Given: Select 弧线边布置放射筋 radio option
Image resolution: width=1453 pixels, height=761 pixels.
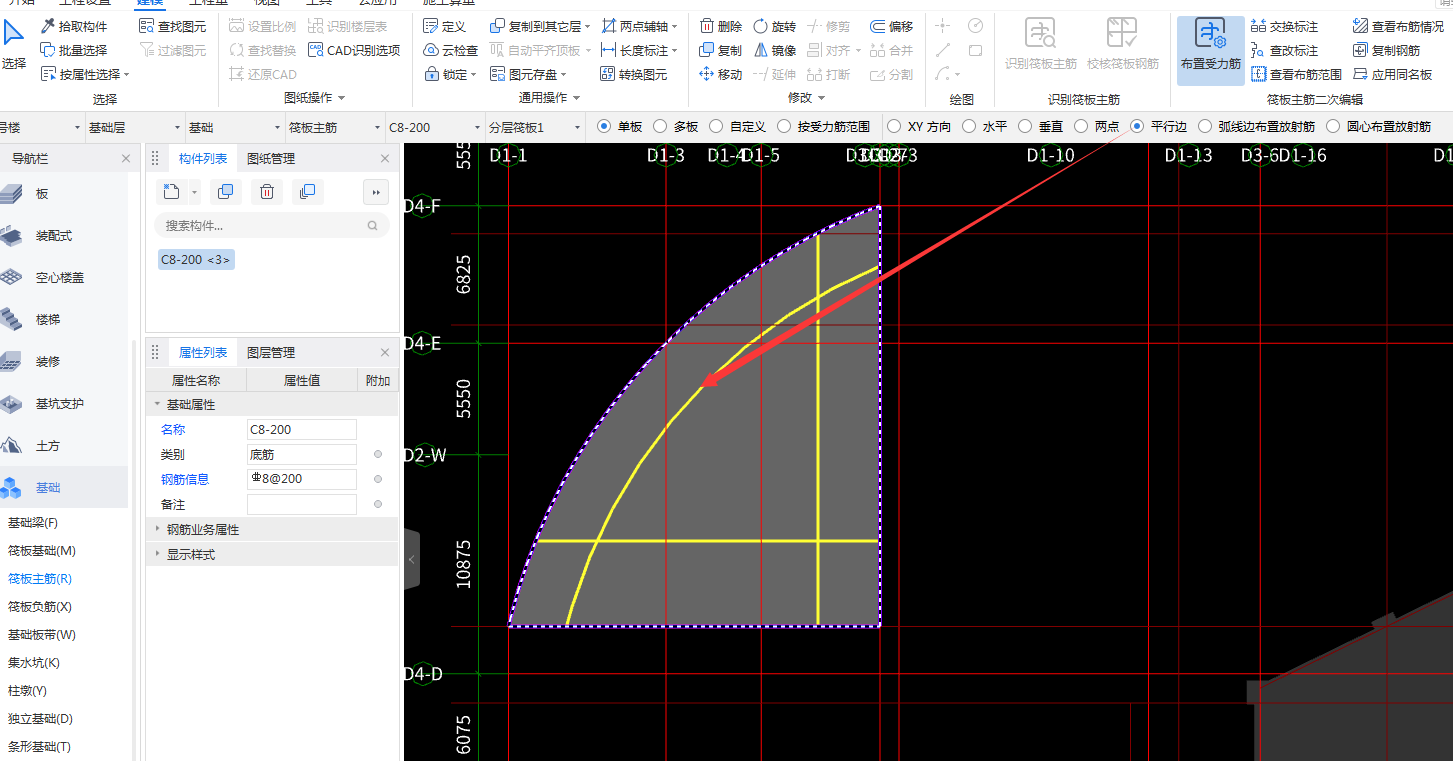Looking at the screenshot, I should [1256, 126].
